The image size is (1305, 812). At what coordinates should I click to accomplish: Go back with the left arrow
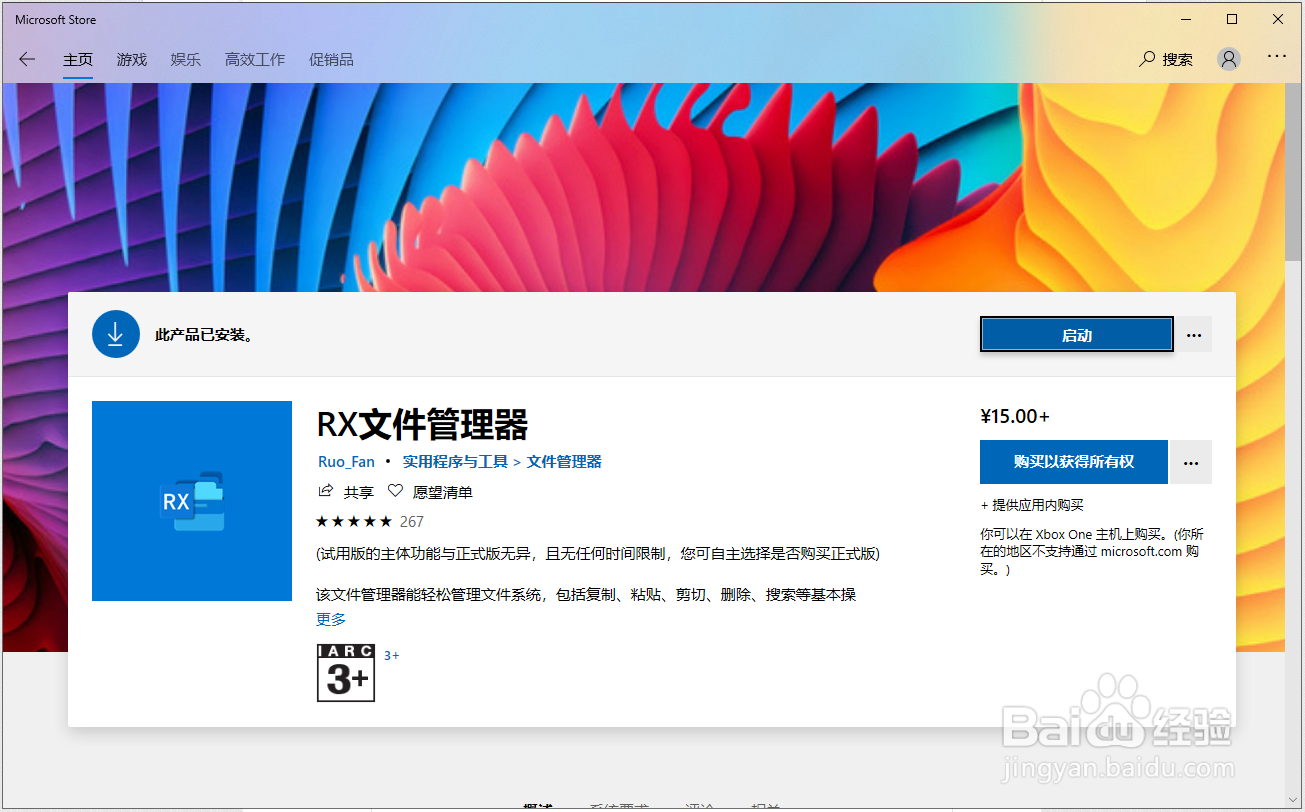(x=27, y=59)
